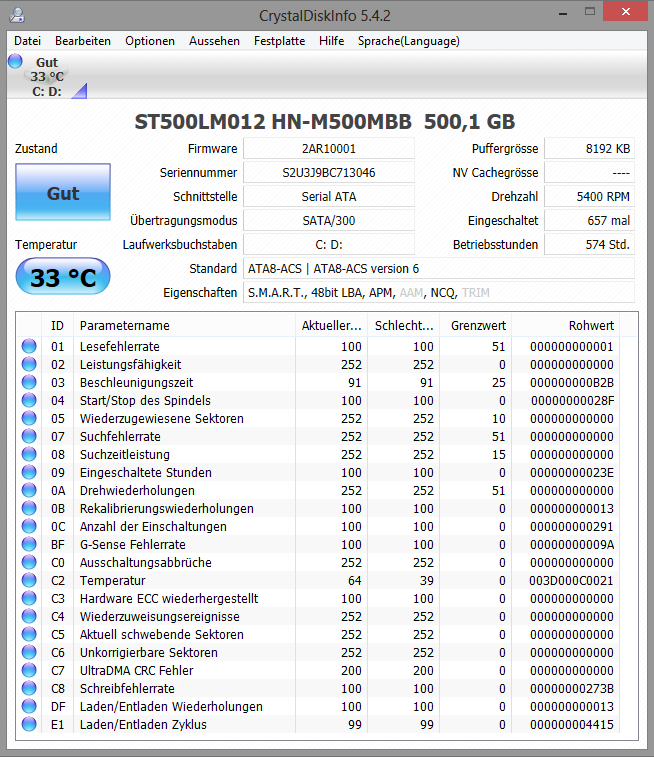Click the NV Cachegrösse field showing ----
Viewport: 654px width, 757px height.
(x=589, y=172)
